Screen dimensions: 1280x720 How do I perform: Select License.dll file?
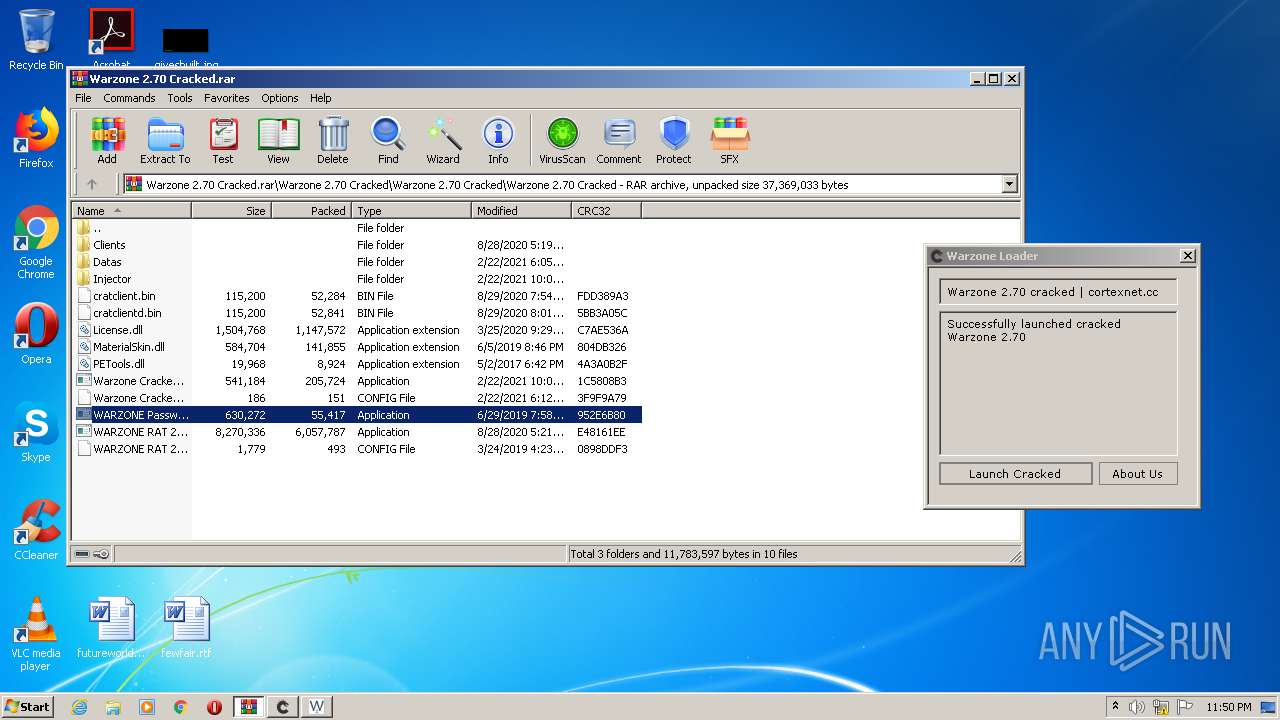358,330
